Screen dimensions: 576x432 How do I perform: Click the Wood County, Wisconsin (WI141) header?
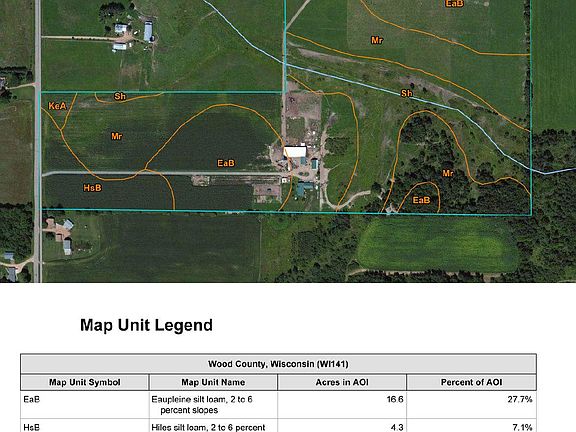click(x=278, y=364)
